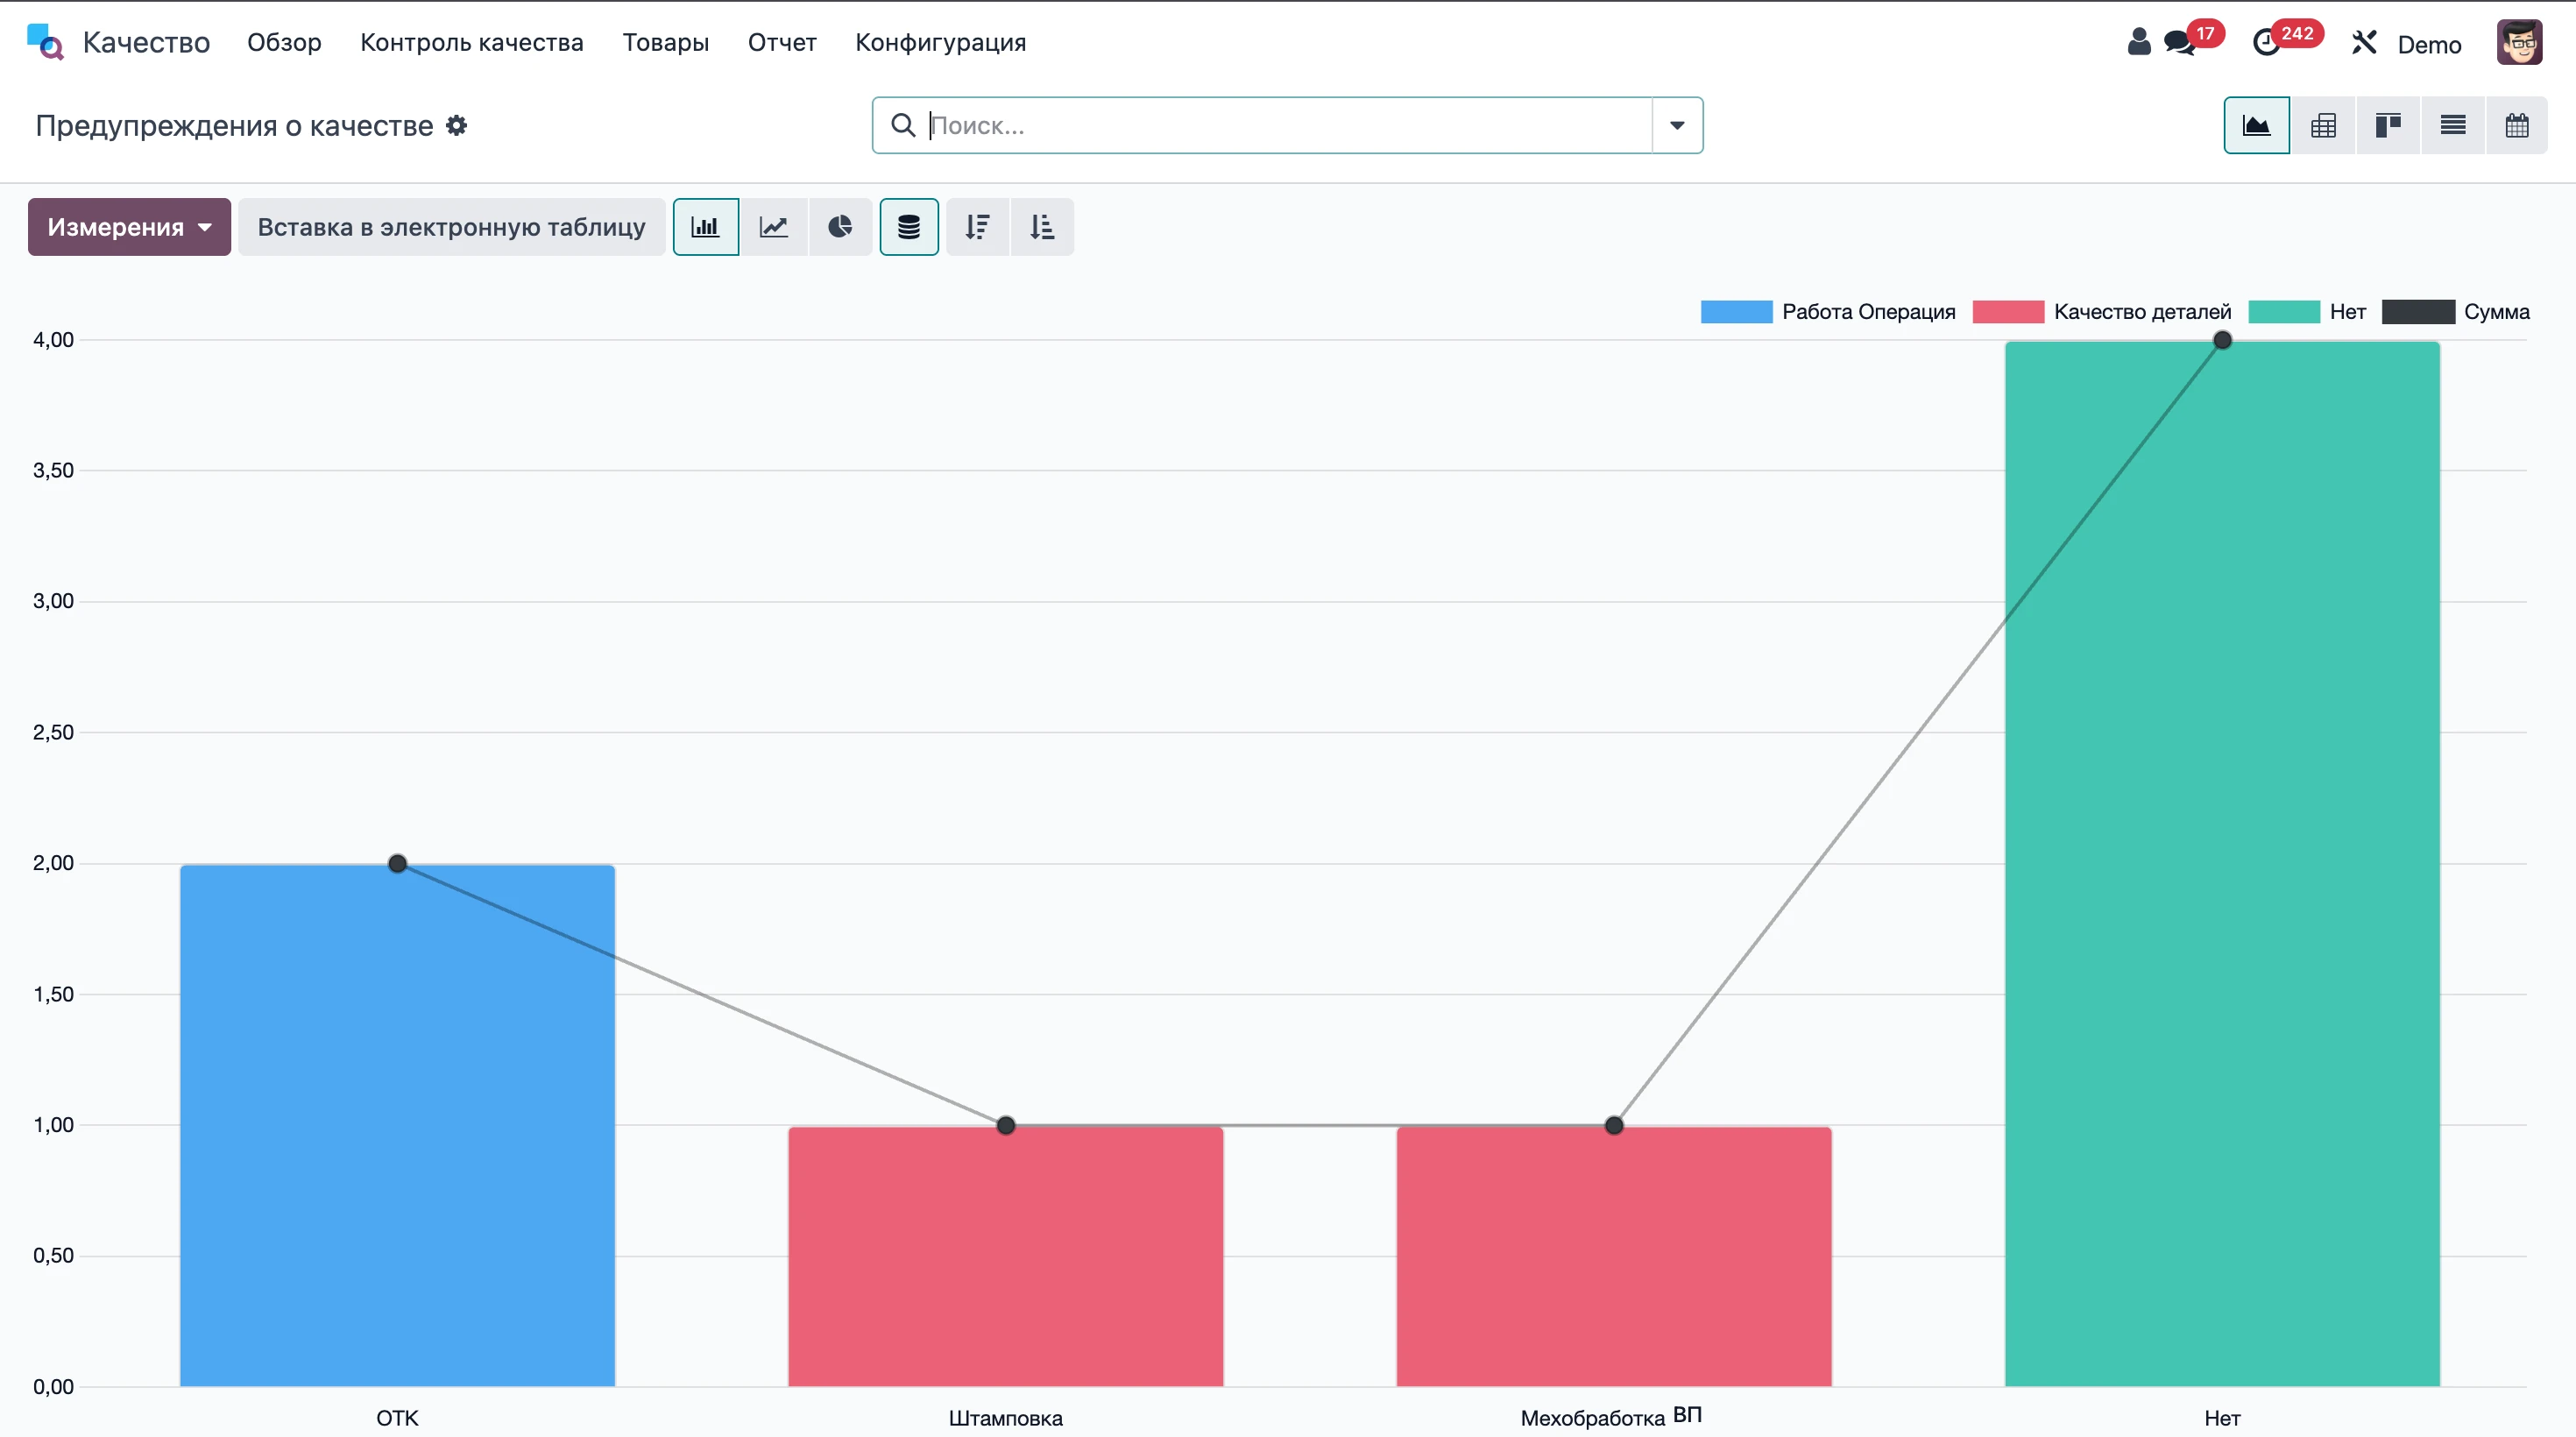Click the green Нет bar

(2222, 864)
